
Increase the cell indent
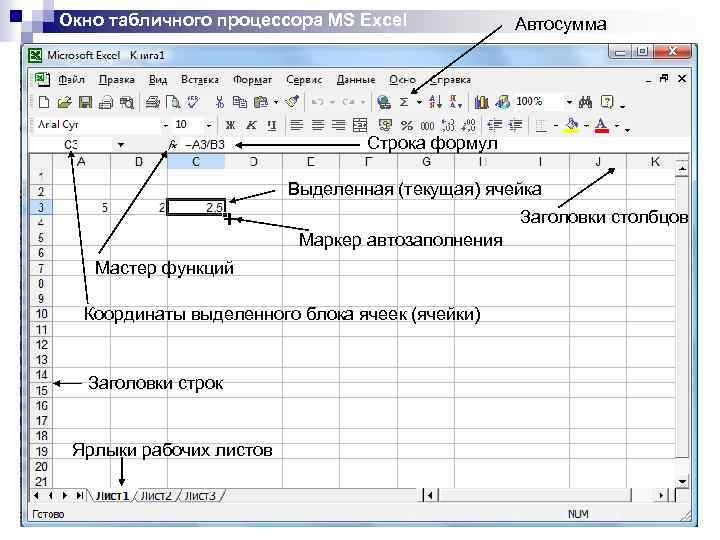click(516, 125)
